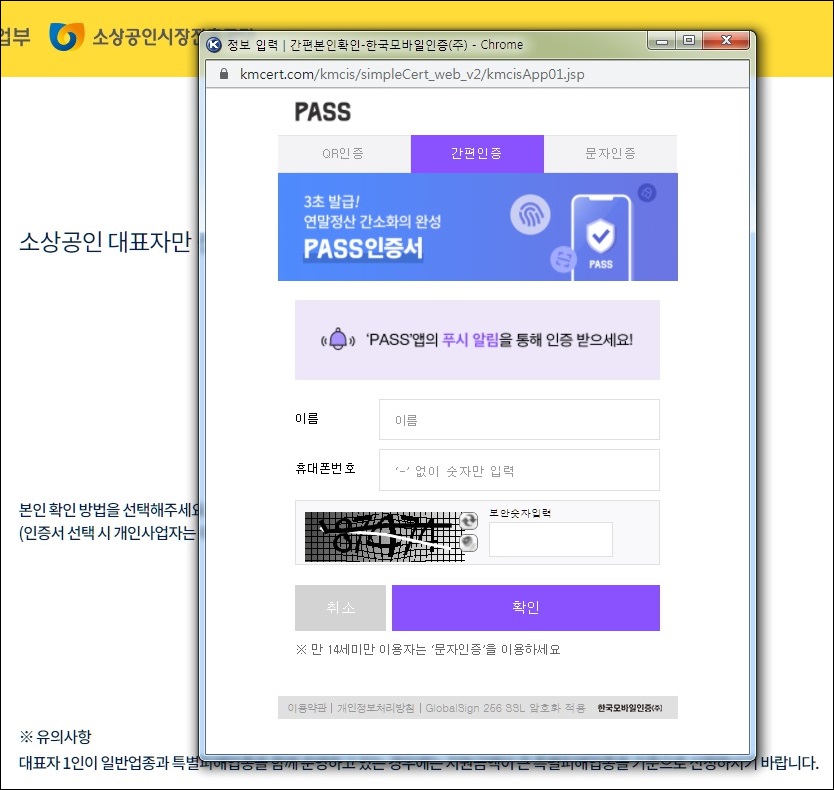Click the '※ 유의사항' text on background page
Viewport: 834px width, 790px height.
55,737
